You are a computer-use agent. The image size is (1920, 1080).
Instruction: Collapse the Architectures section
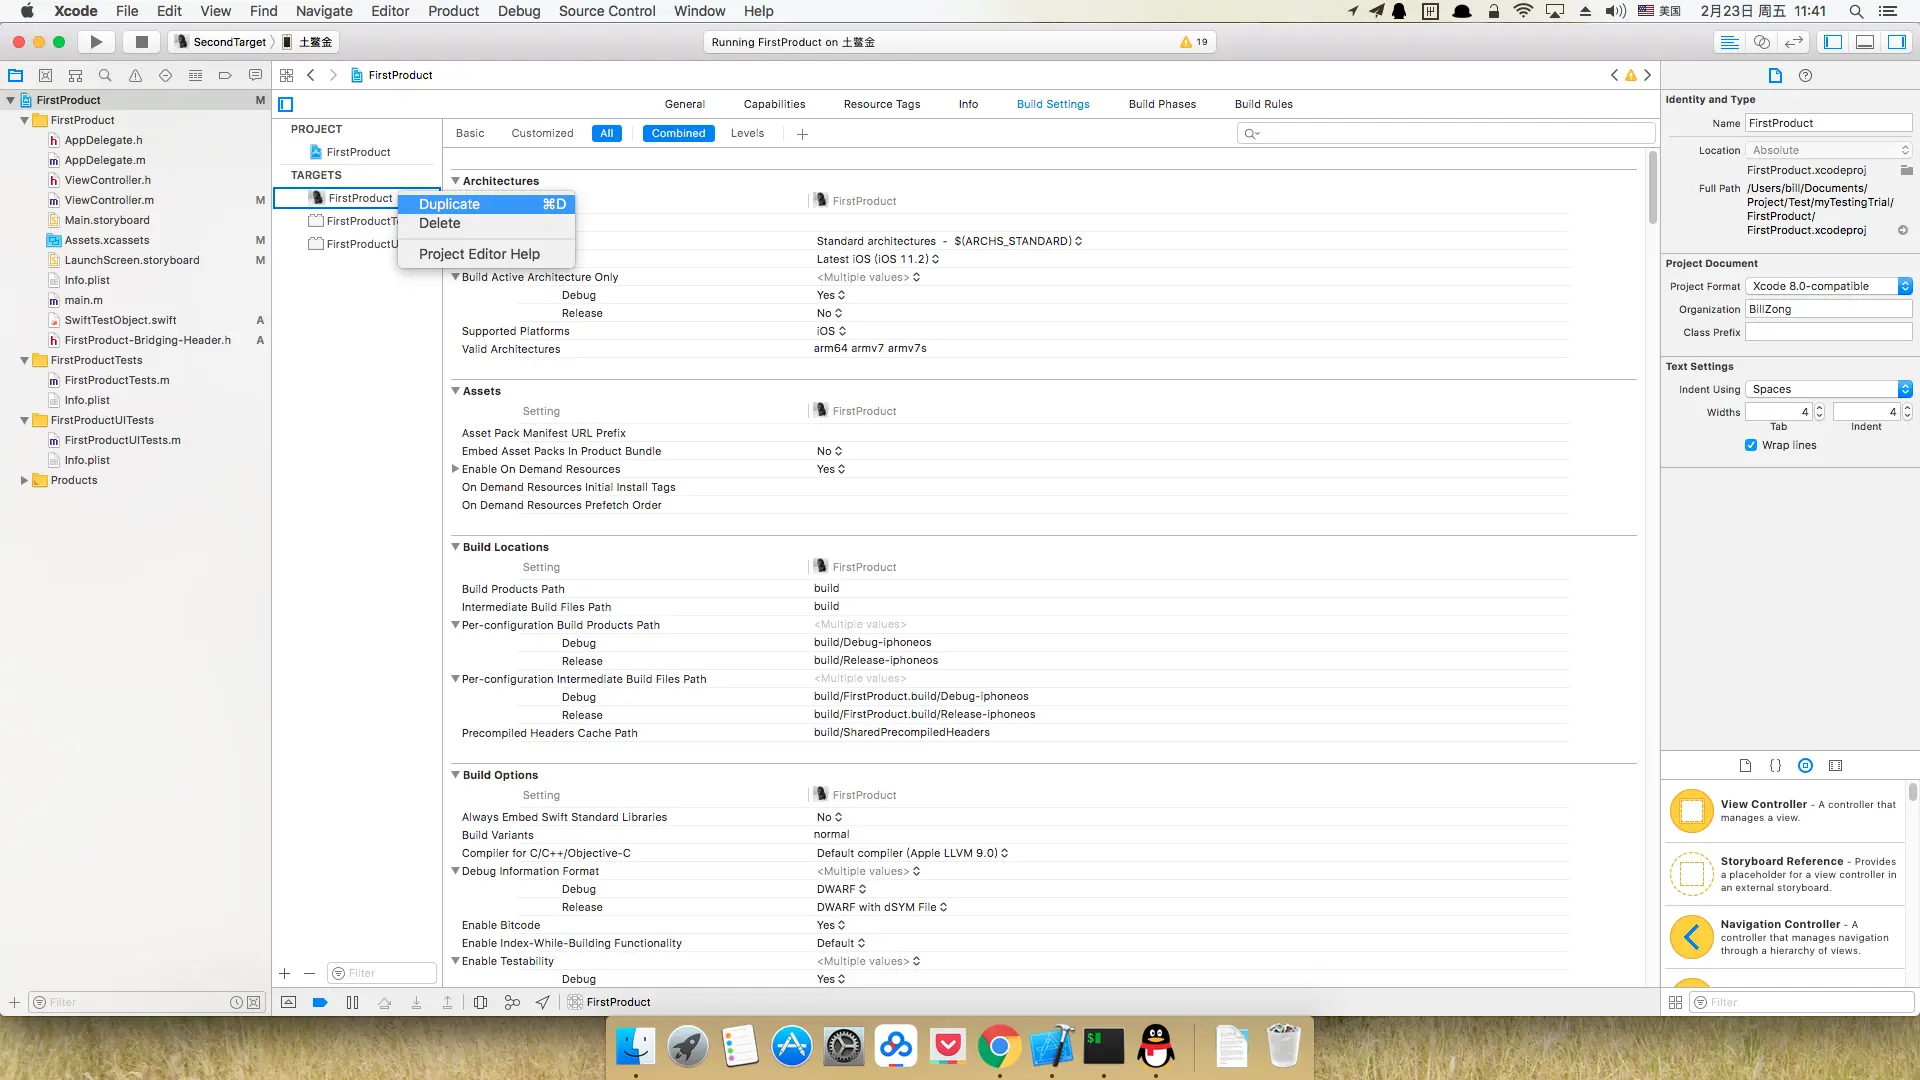pyautogui.click(x=456, y=181)
